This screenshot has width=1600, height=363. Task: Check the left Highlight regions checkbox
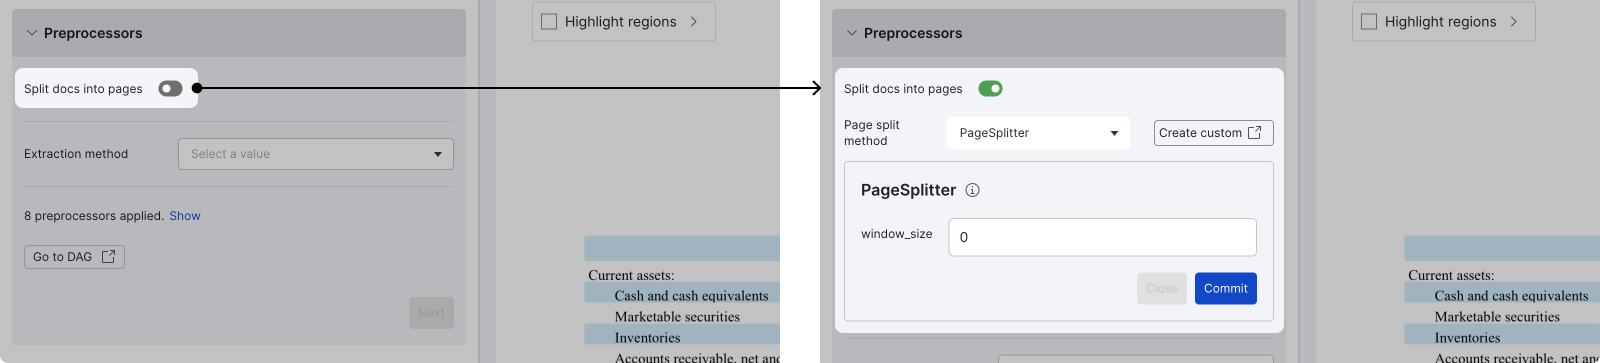coord(549,21)
